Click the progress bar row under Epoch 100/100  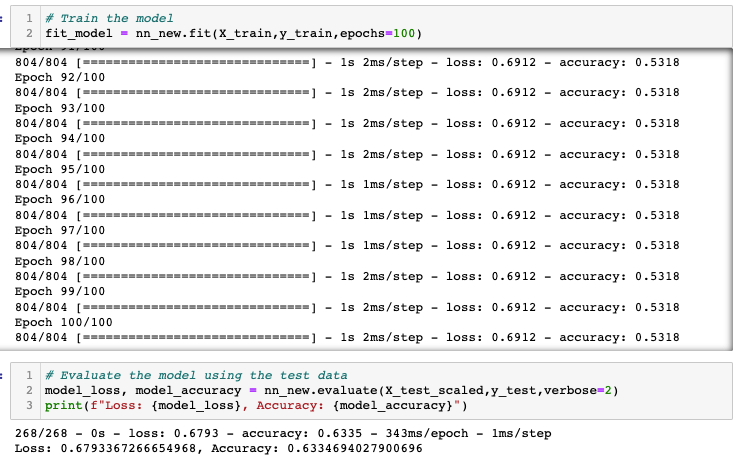pos(347,337)
